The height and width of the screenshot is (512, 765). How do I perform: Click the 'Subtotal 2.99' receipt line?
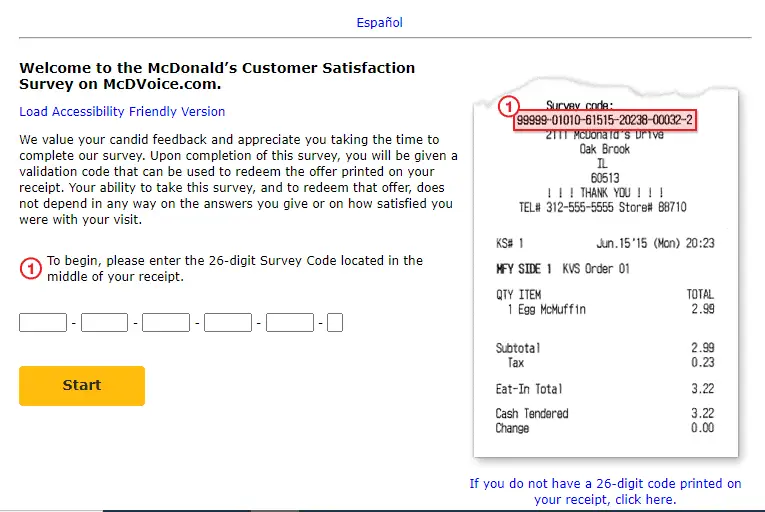(605, 348)
